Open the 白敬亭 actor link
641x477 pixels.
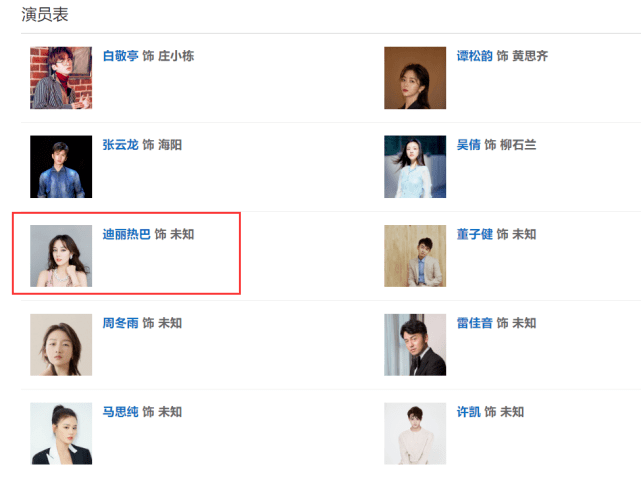120,56
